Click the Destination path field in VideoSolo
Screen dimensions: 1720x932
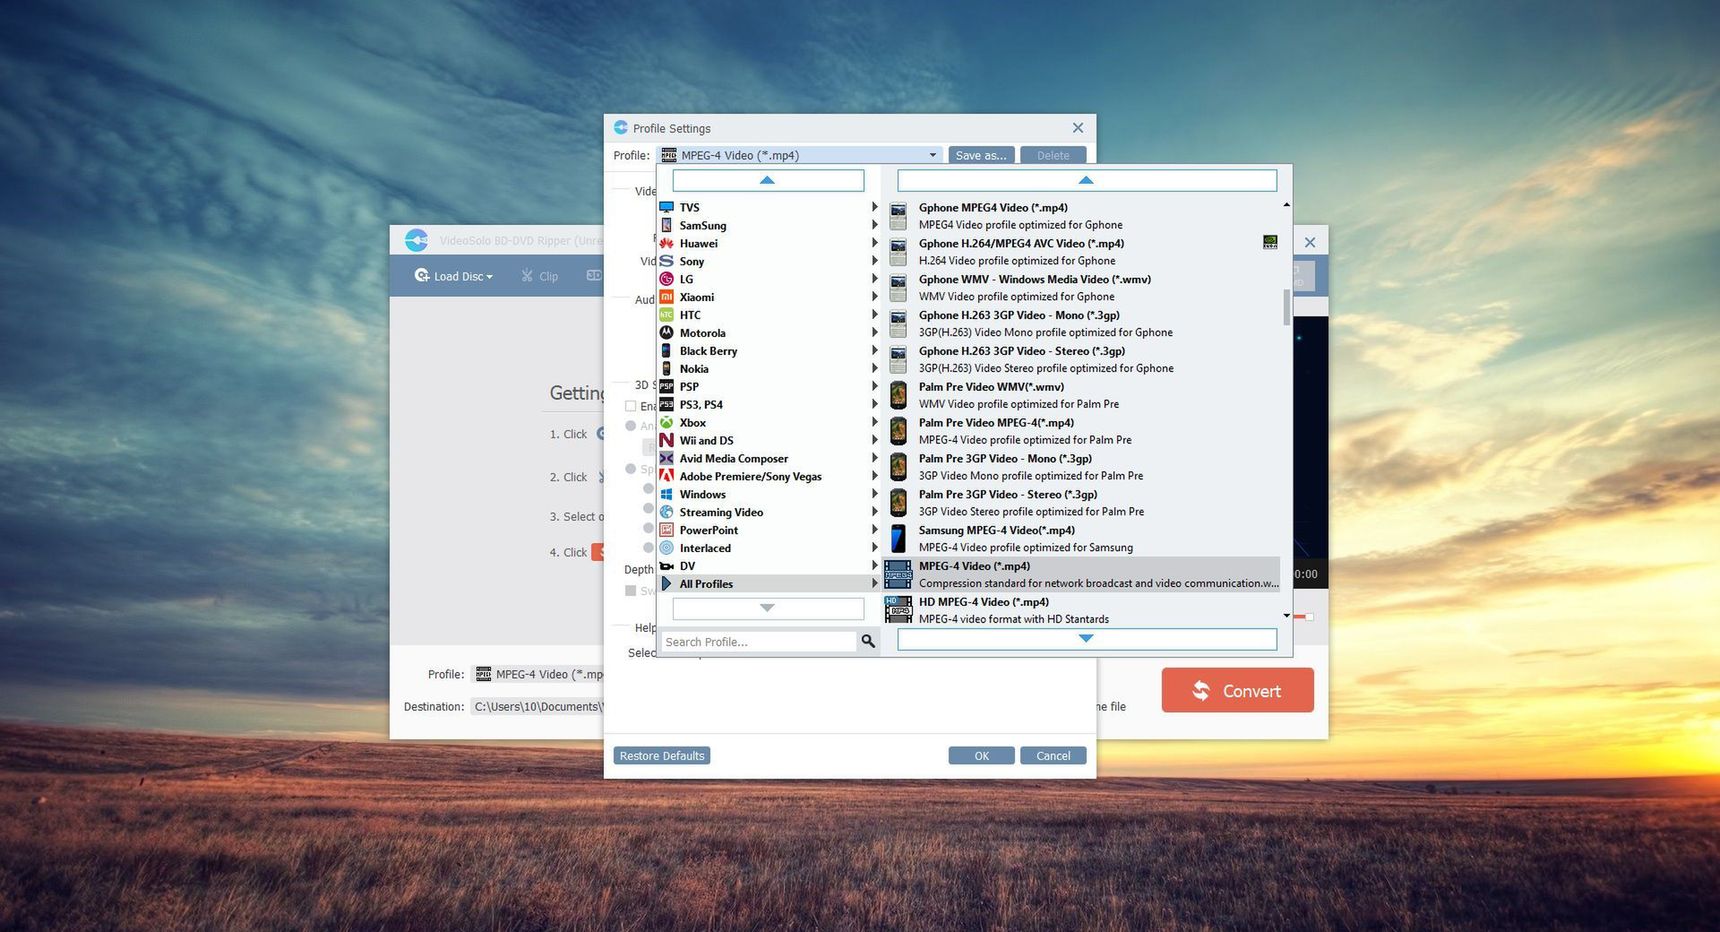click(537, 706)
